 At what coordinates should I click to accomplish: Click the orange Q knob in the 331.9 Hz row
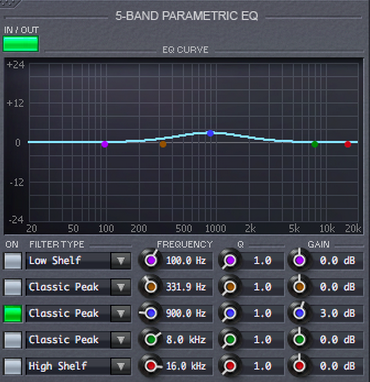[230, 286]
